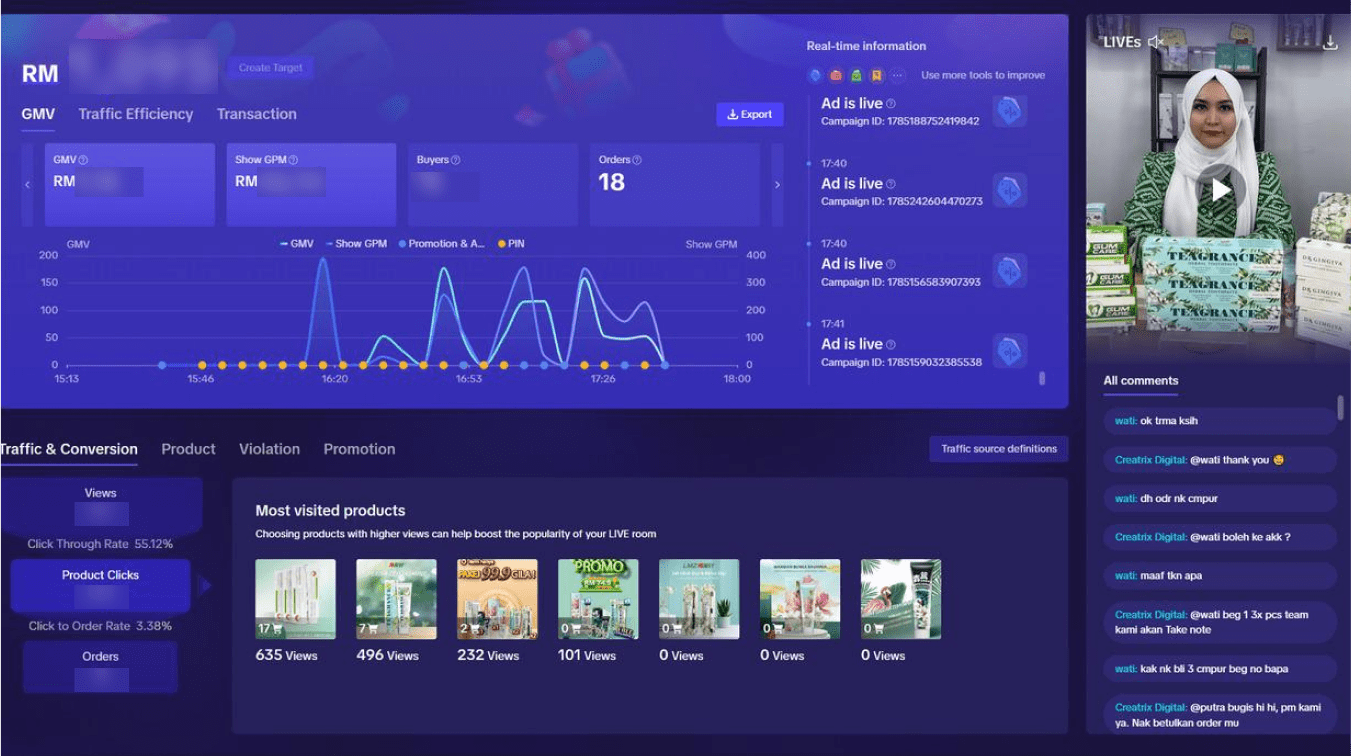Open help for campaign 1785188752419842 ad

891,104
